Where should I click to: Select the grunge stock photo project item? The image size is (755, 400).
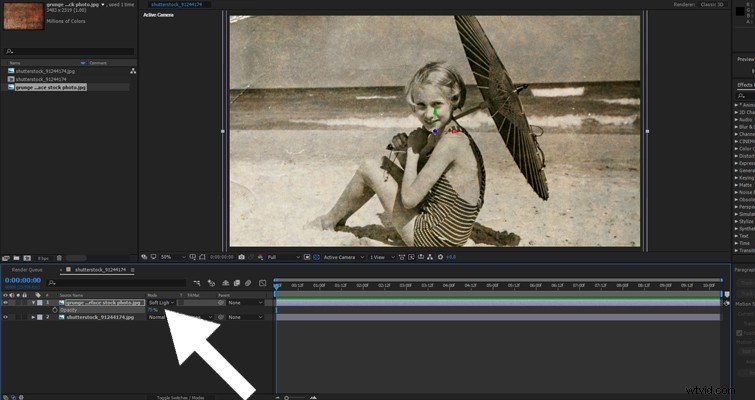51,87
